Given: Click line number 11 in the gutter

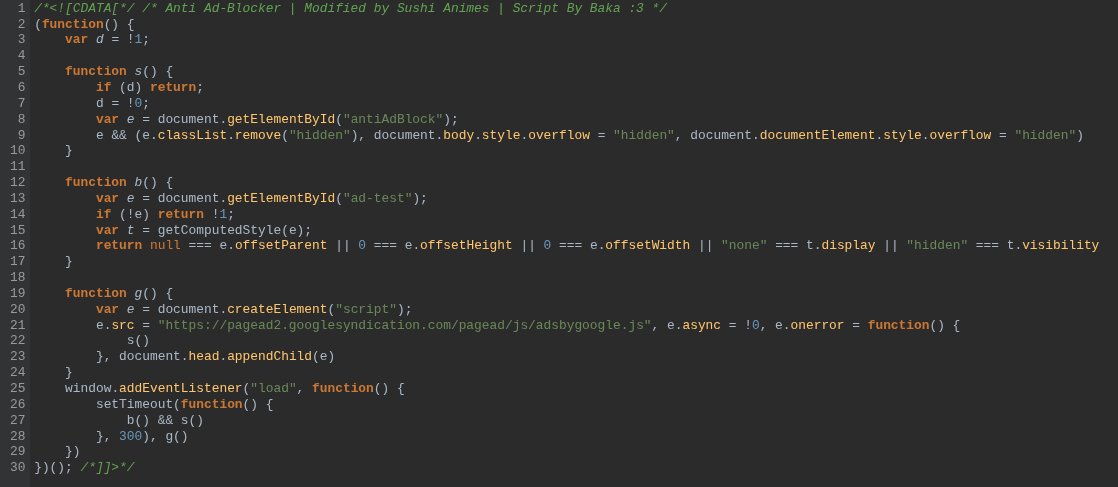Looking at the screenshot, I should coord(18,166).
